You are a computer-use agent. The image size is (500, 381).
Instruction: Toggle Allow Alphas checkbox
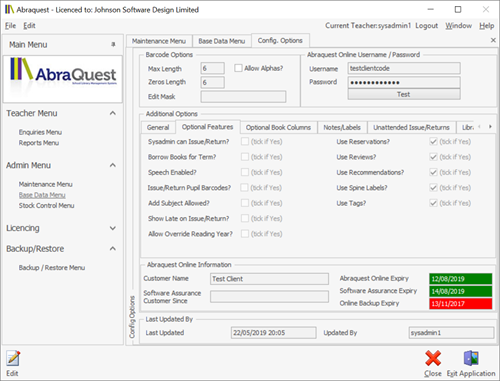(x=238, y=68)
